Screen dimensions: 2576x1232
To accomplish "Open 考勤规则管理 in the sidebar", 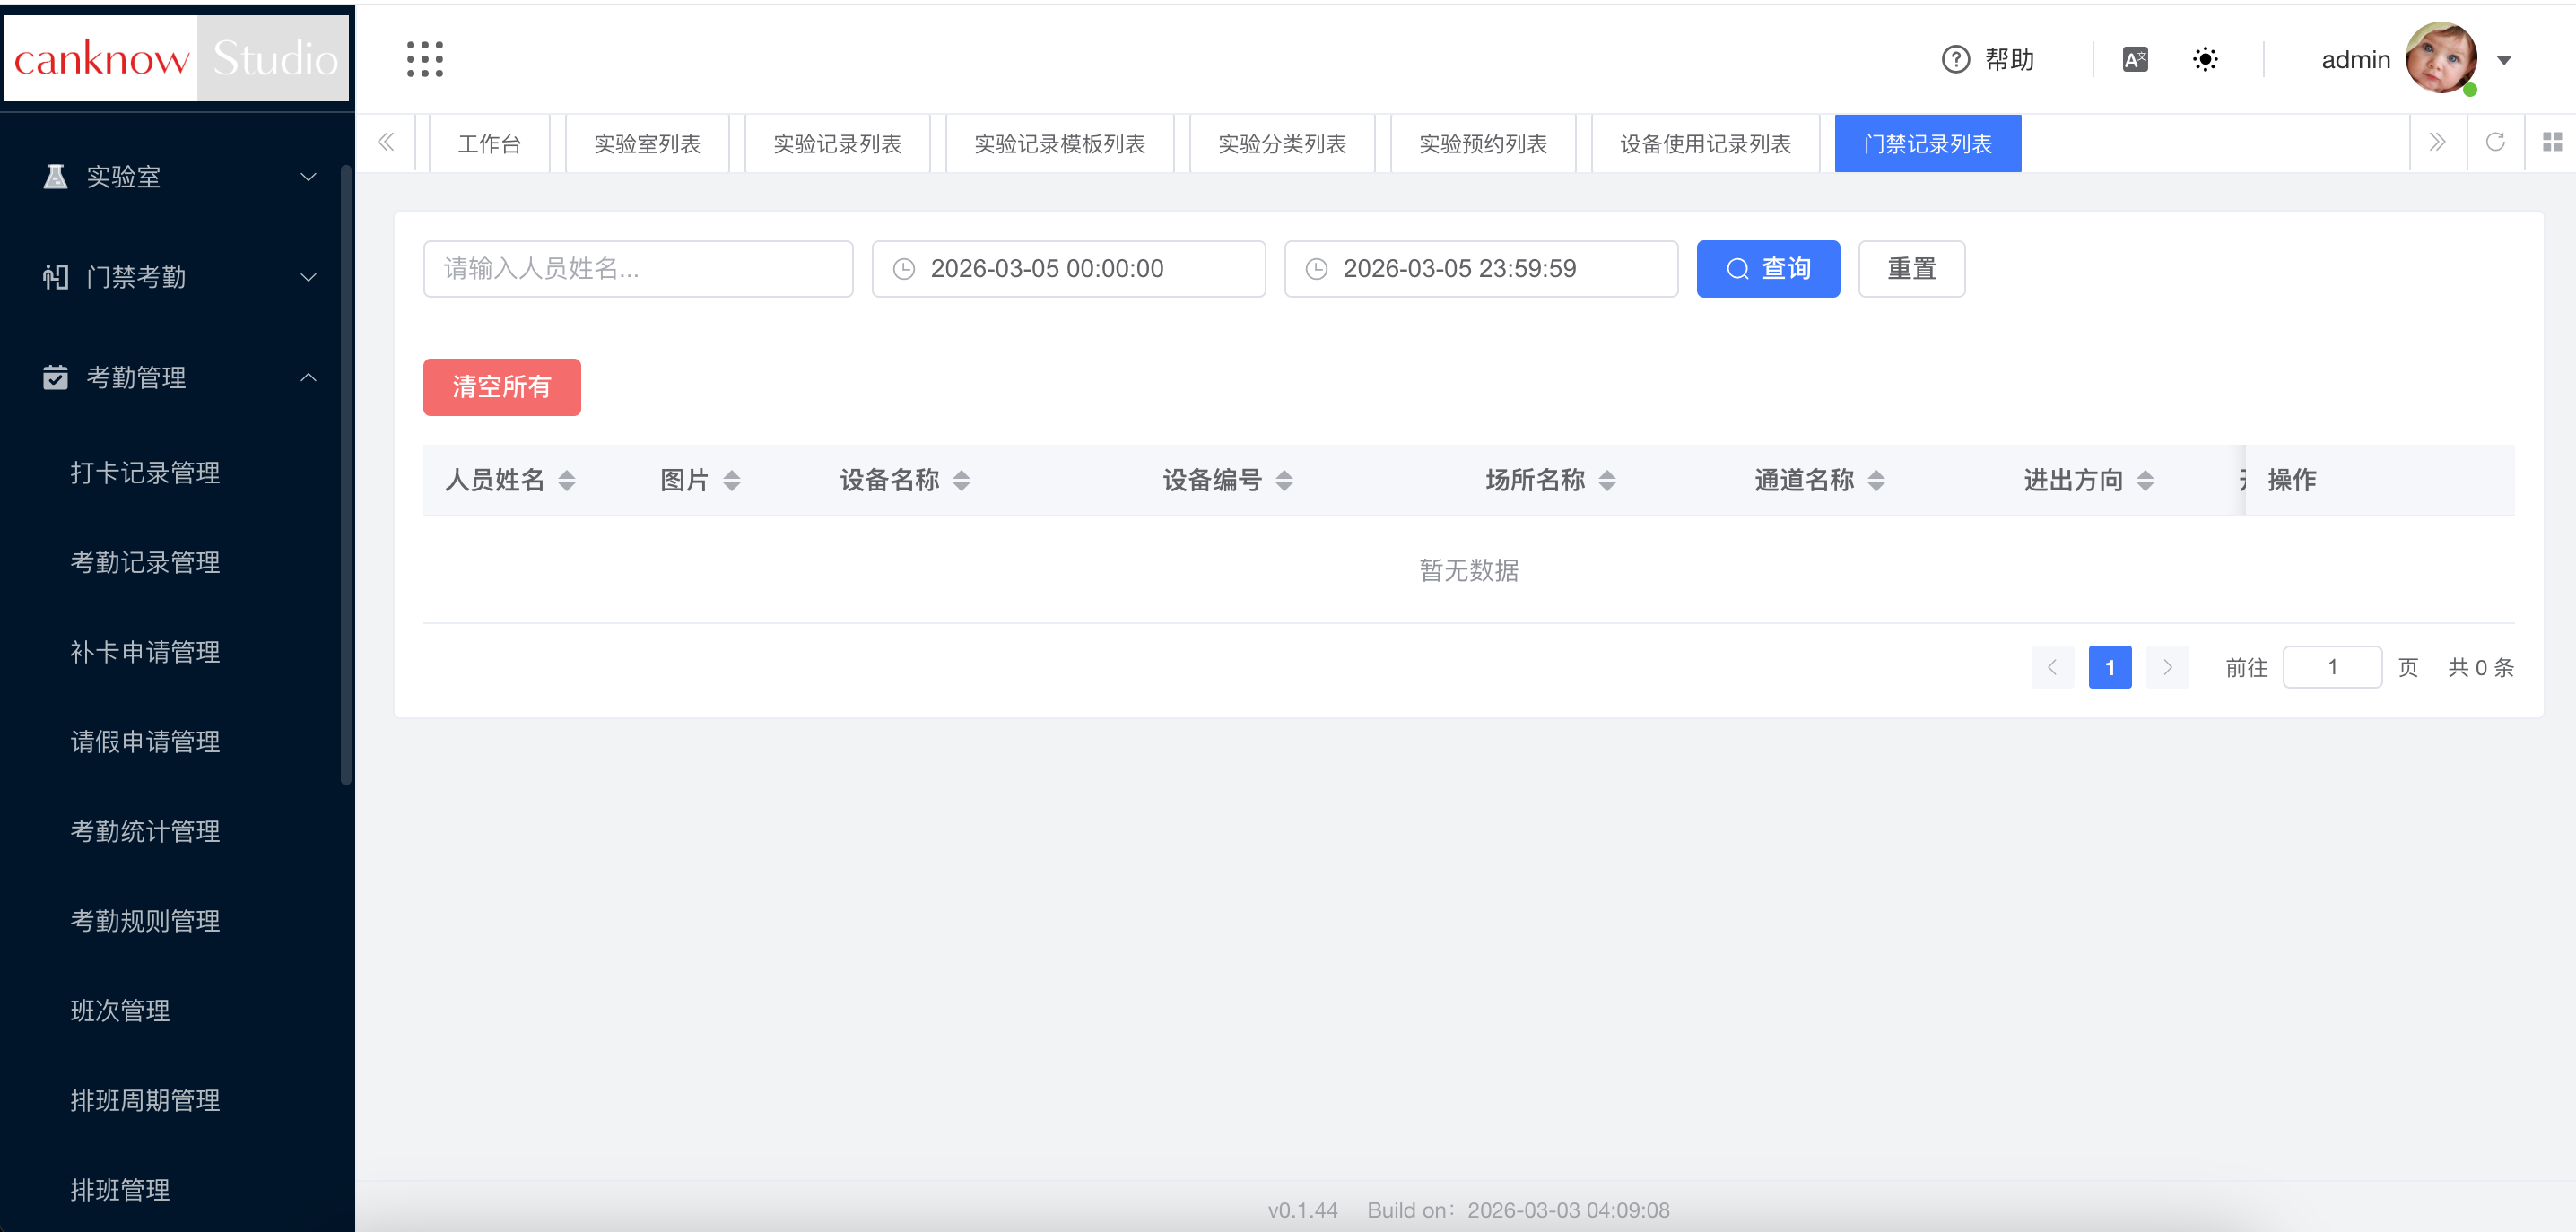I will point(145,921).
